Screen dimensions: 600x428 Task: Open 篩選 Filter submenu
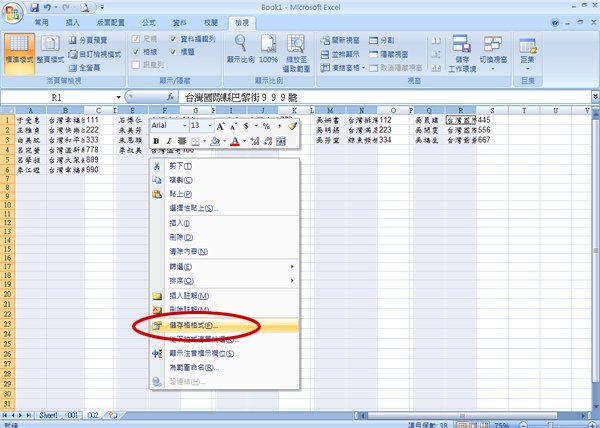click(x=224, y=267)
